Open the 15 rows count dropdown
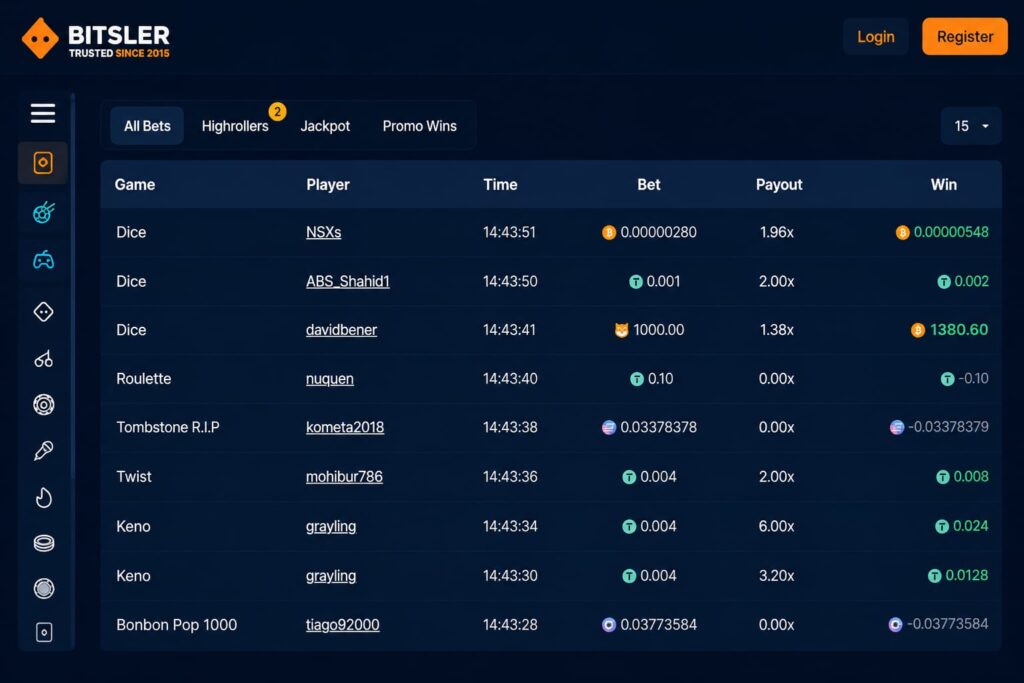The width and height of the screenshot is (1024, 683). tap(970, 126)
